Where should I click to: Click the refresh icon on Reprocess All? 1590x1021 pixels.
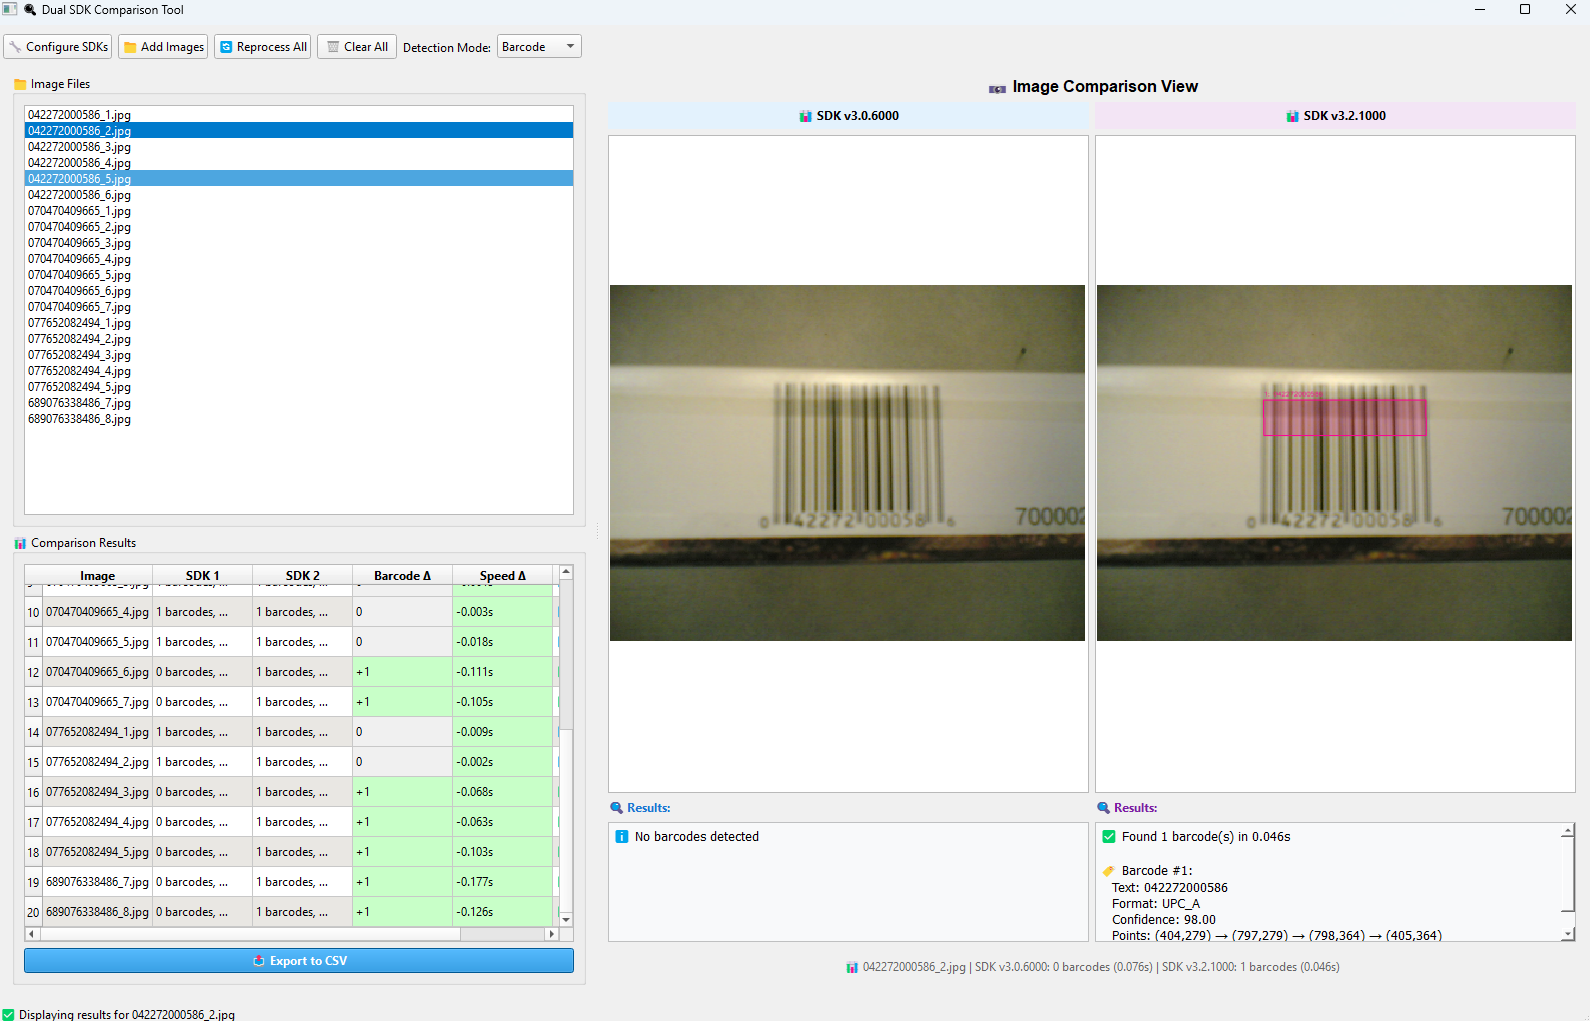pyautogui.click(x=226, y=47)
